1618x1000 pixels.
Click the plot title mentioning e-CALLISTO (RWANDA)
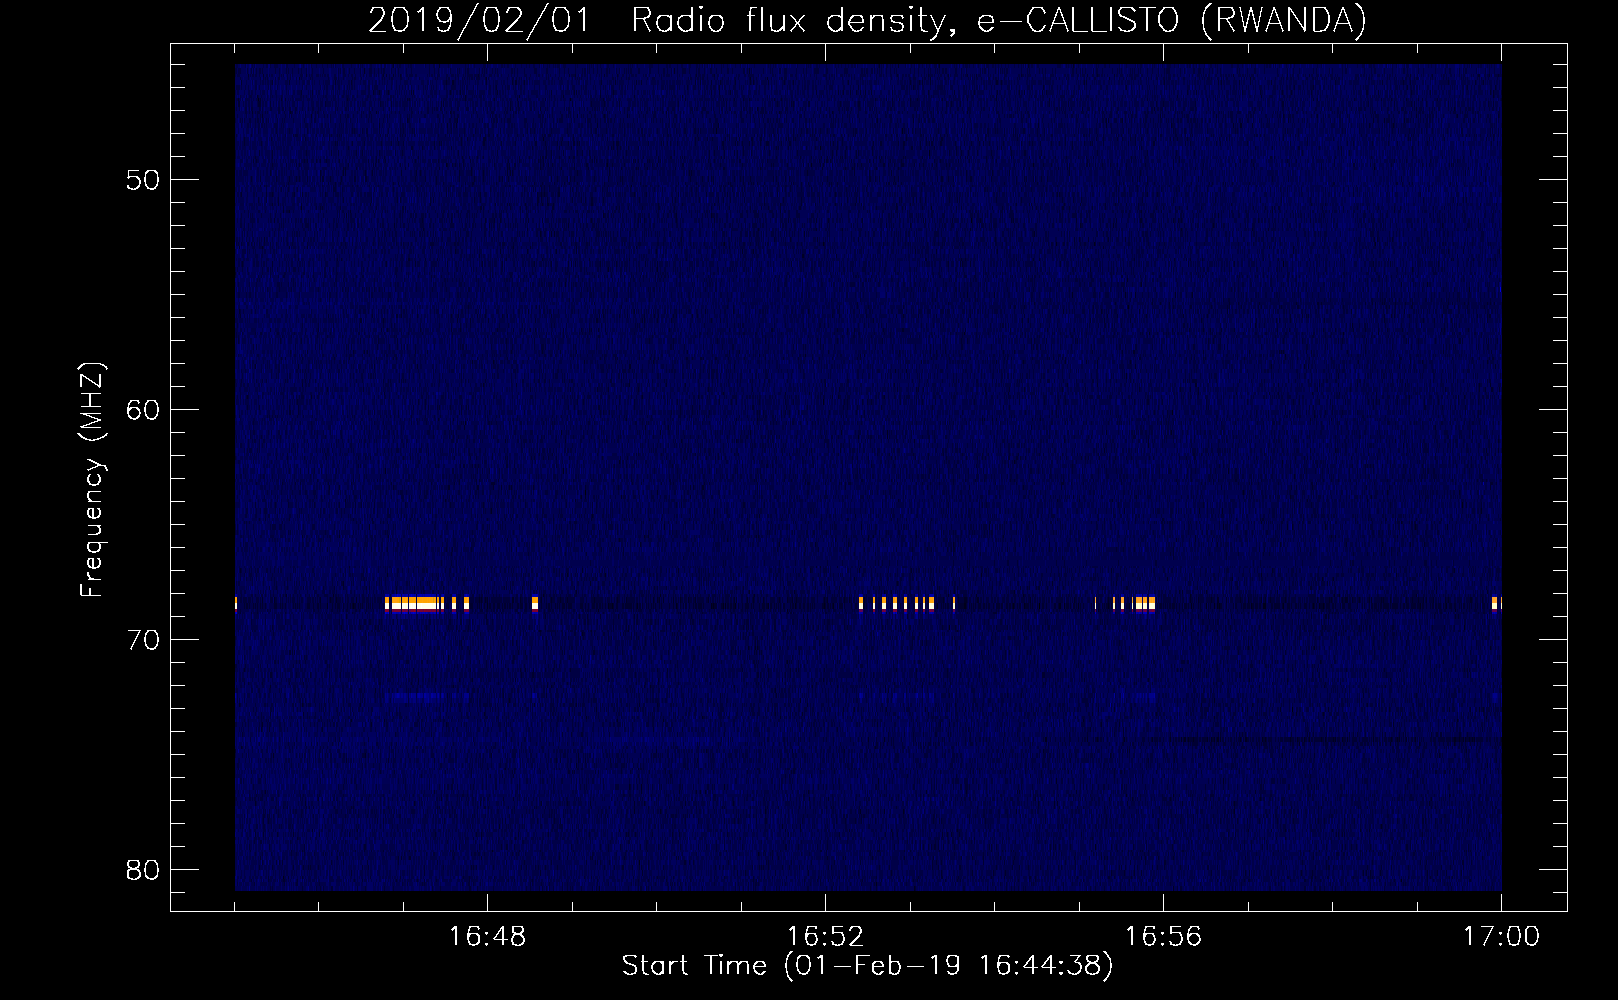[x=867, y=20]
